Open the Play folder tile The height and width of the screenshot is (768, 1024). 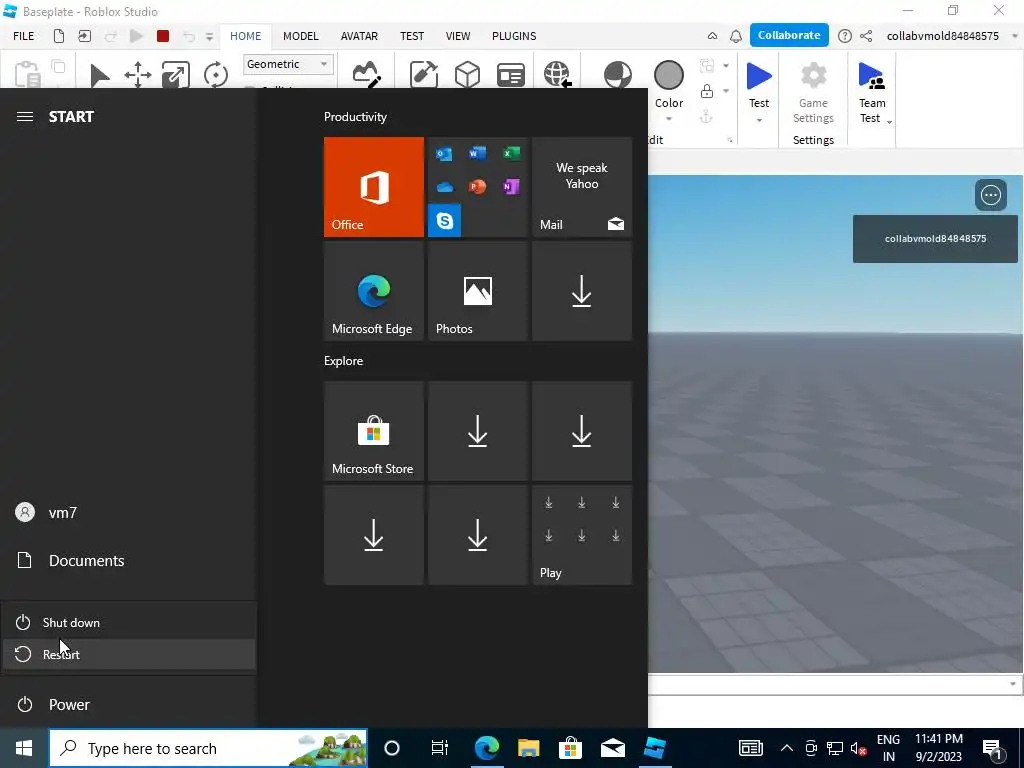click(x=582, y=535)
